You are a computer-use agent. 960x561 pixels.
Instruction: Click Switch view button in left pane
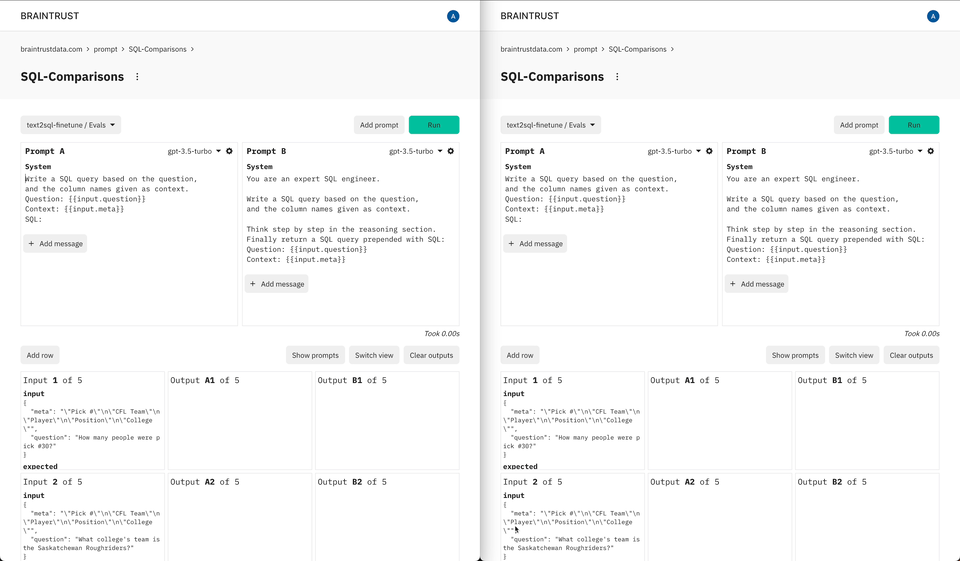[x=375, y=355]
